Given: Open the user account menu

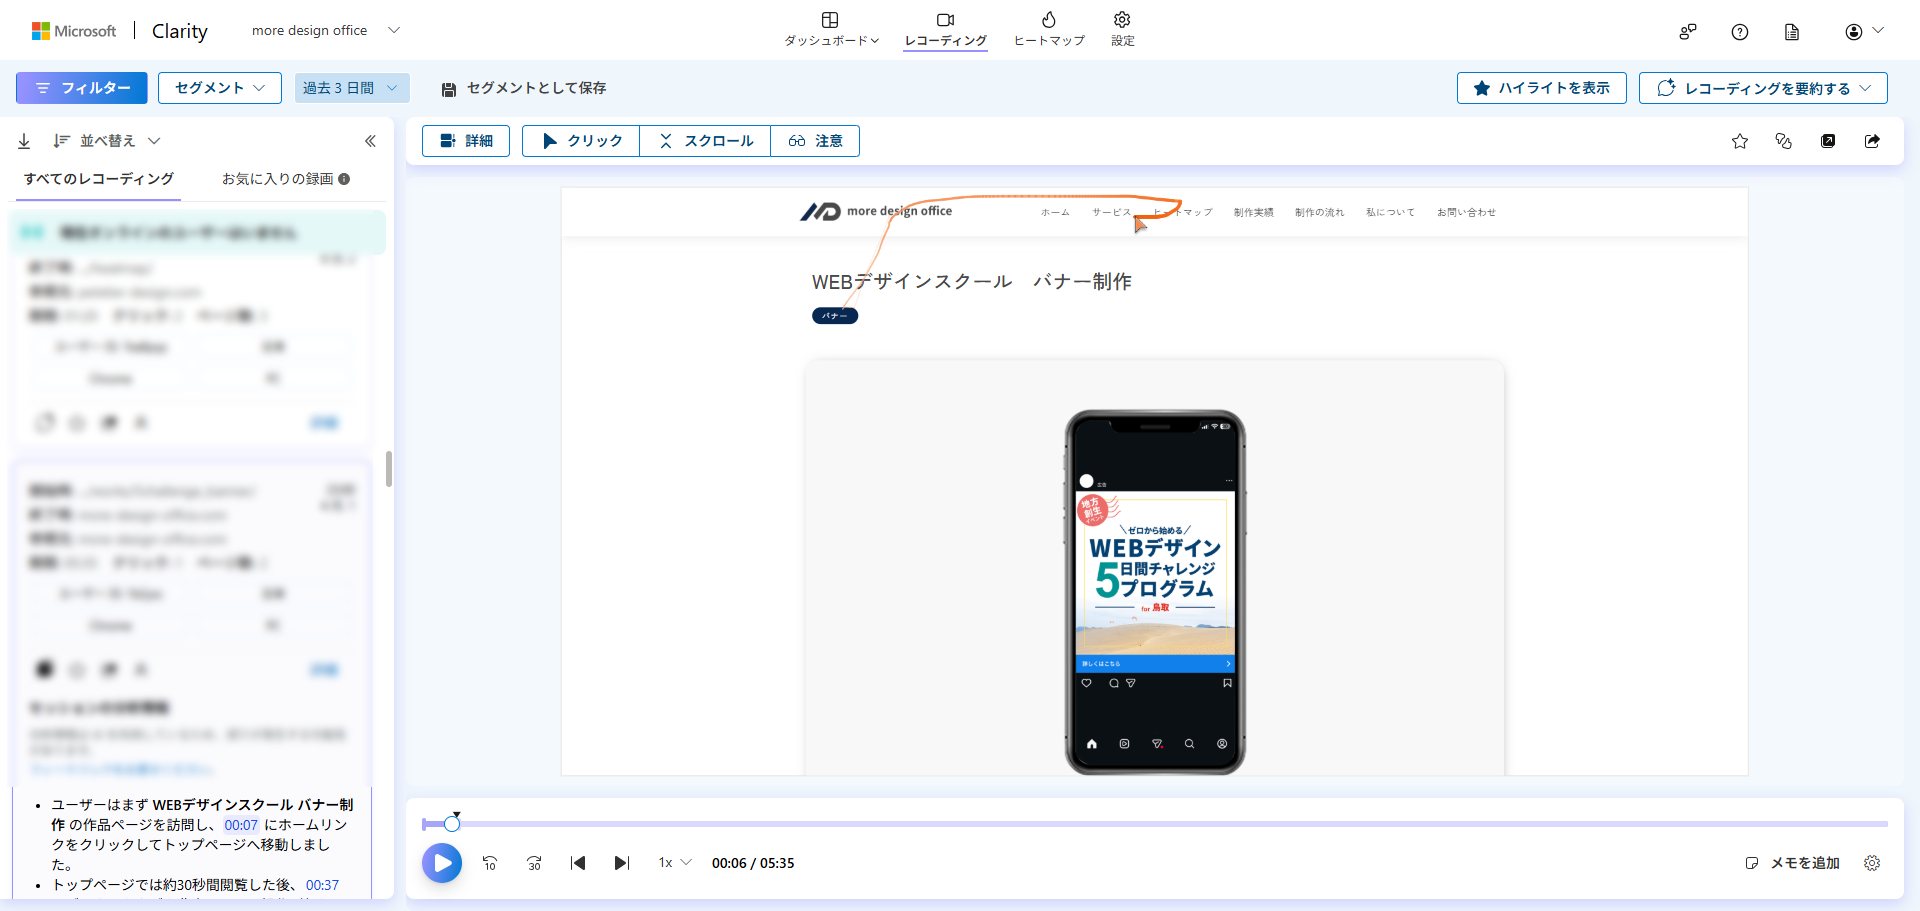Looking at the screenshot, I should pyautogui.click(x=1864, y=32).
